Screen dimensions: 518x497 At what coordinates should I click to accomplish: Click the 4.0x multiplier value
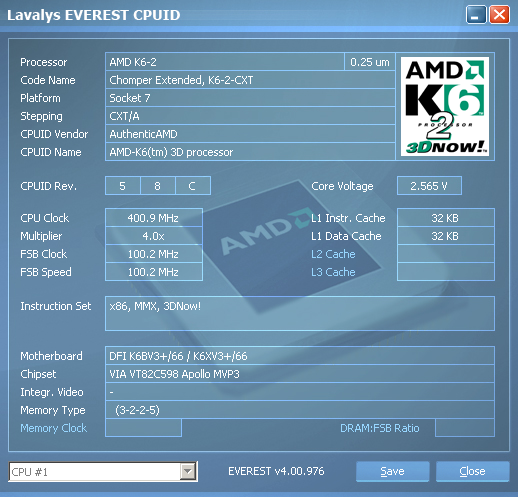click(x=154, y=236)
